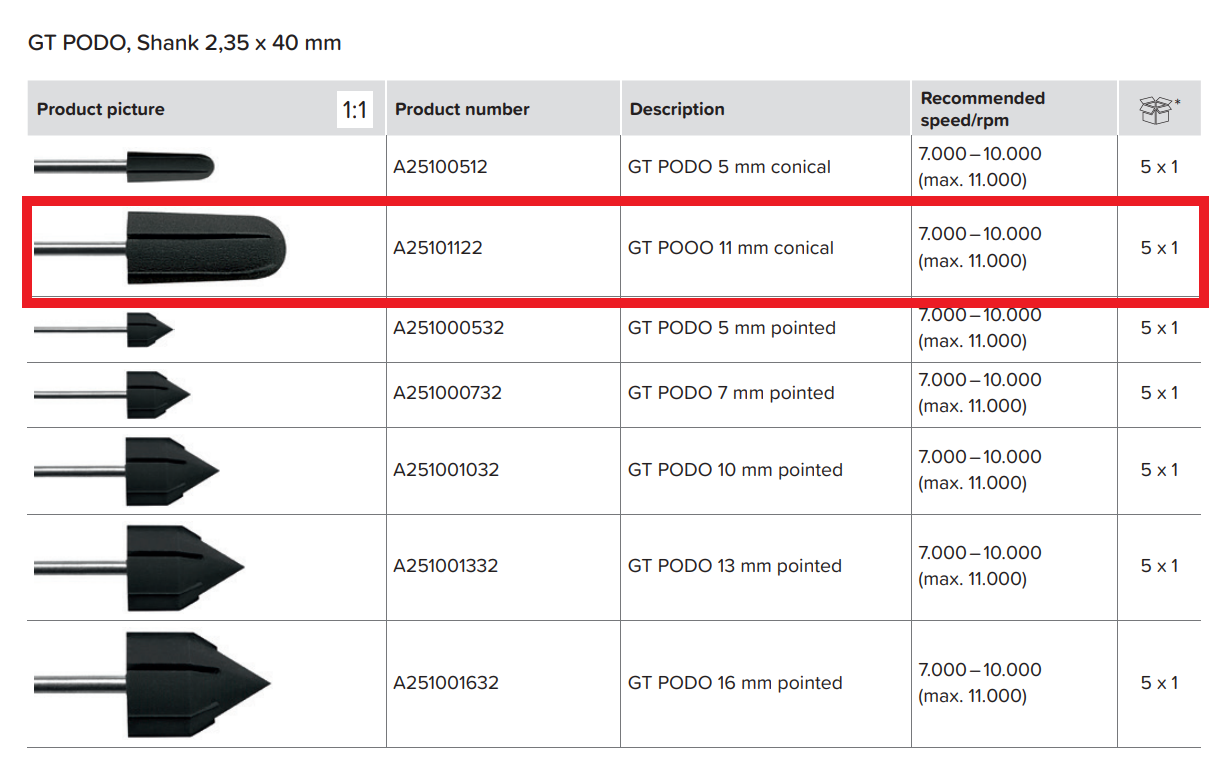Select product number A251000532

point(448,328)
